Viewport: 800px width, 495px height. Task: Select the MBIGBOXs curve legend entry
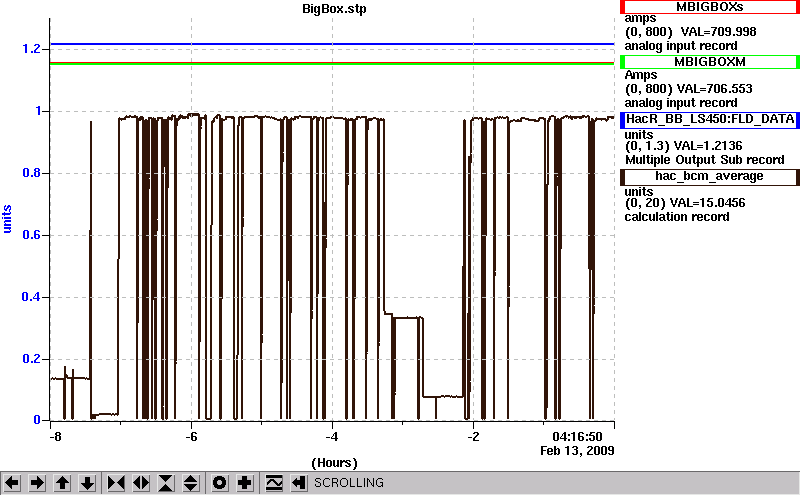click(x=709, y=7)
